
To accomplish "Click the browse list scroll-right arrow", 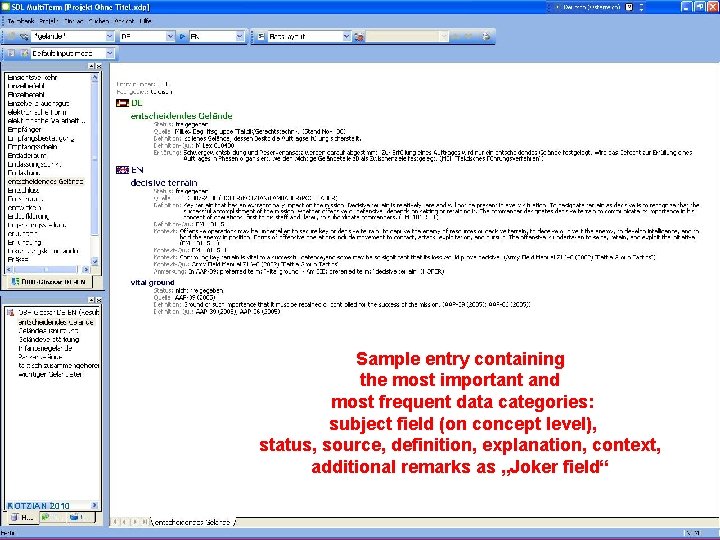I will click(85, 269).
